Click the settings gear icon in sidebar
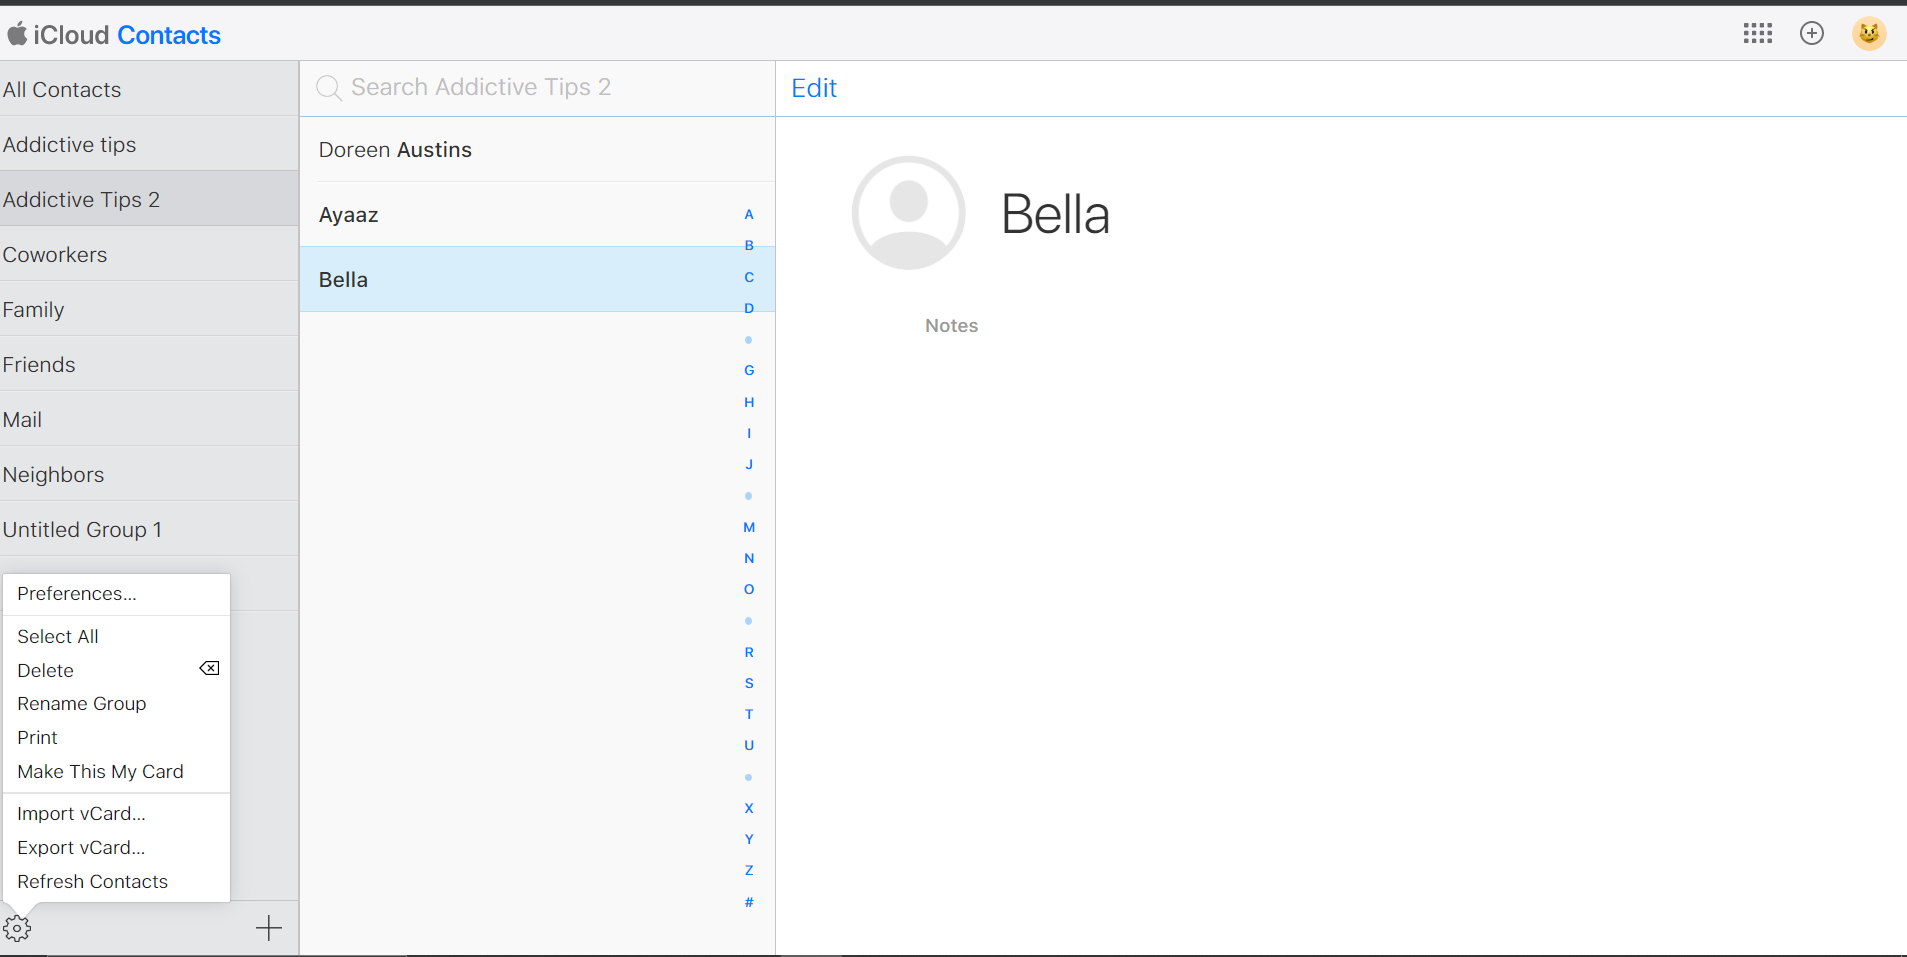1907x957 pixels. pyautogui.click(x=17, y=928)
